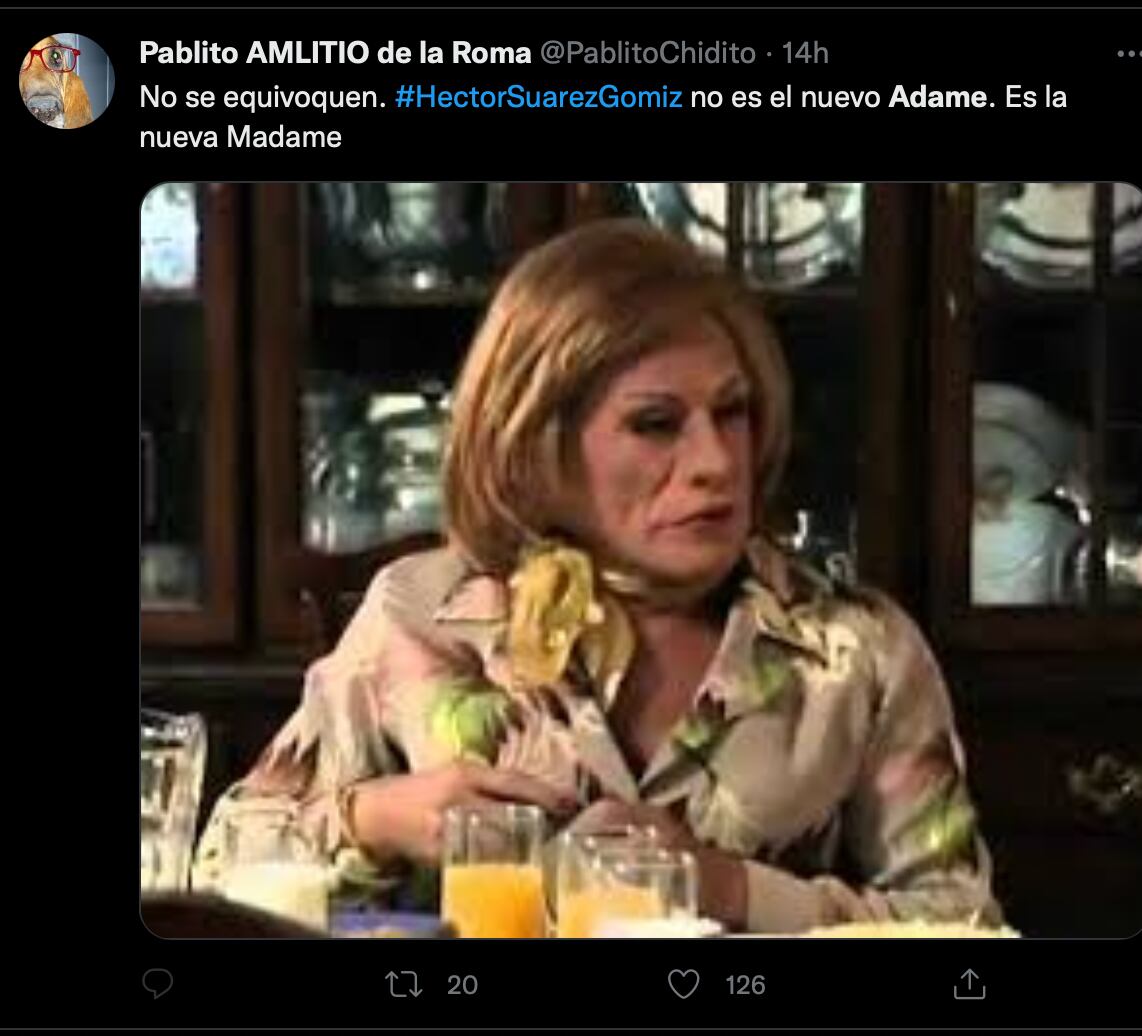
Task: Open hashtag #HectorSuarezGomiz
Action: point(538,97)
